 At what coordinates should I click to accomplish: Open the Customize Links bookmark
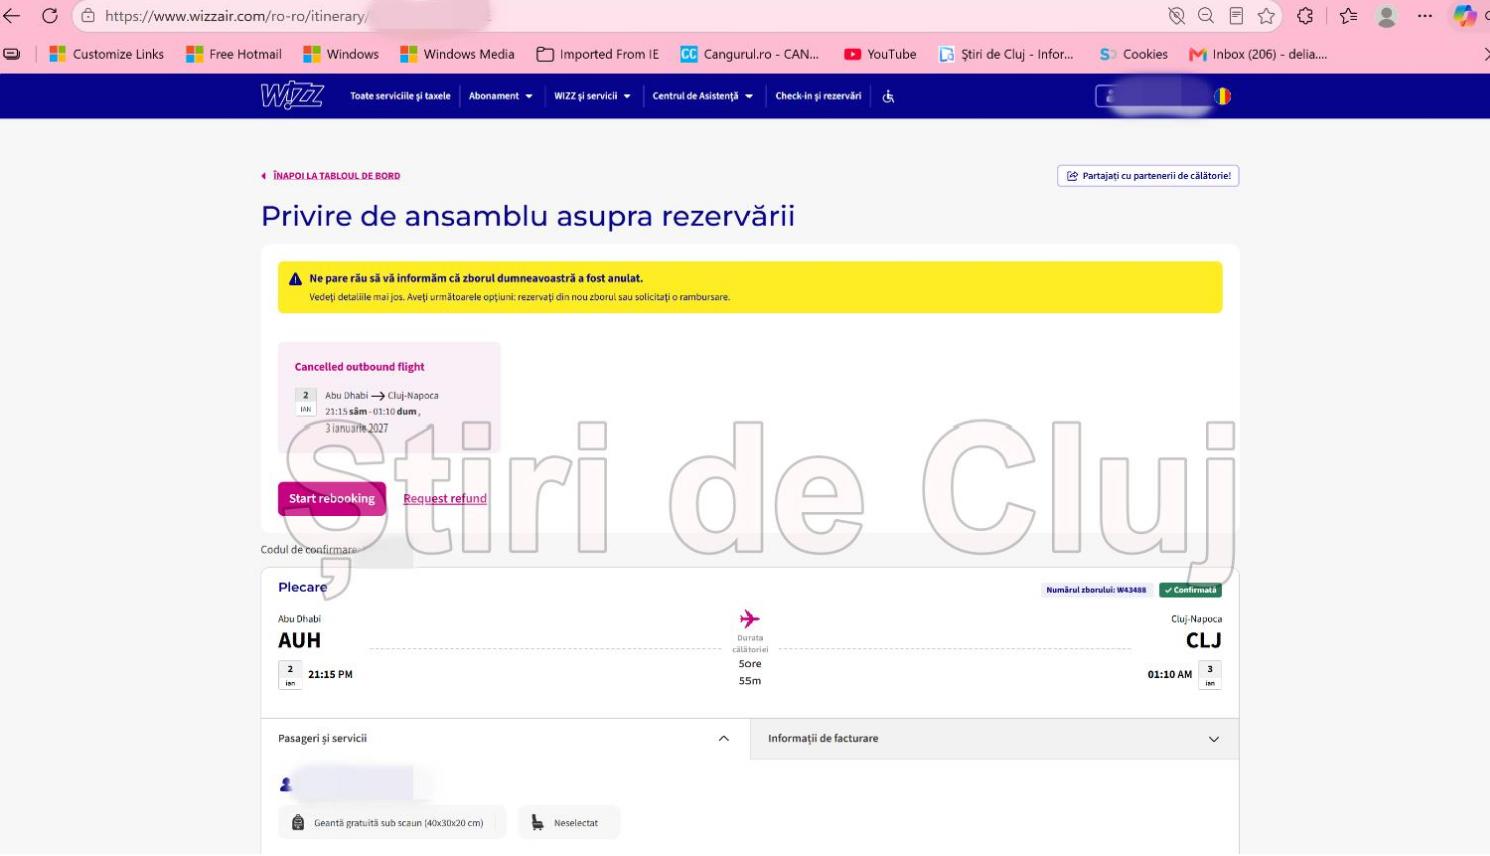106,54
